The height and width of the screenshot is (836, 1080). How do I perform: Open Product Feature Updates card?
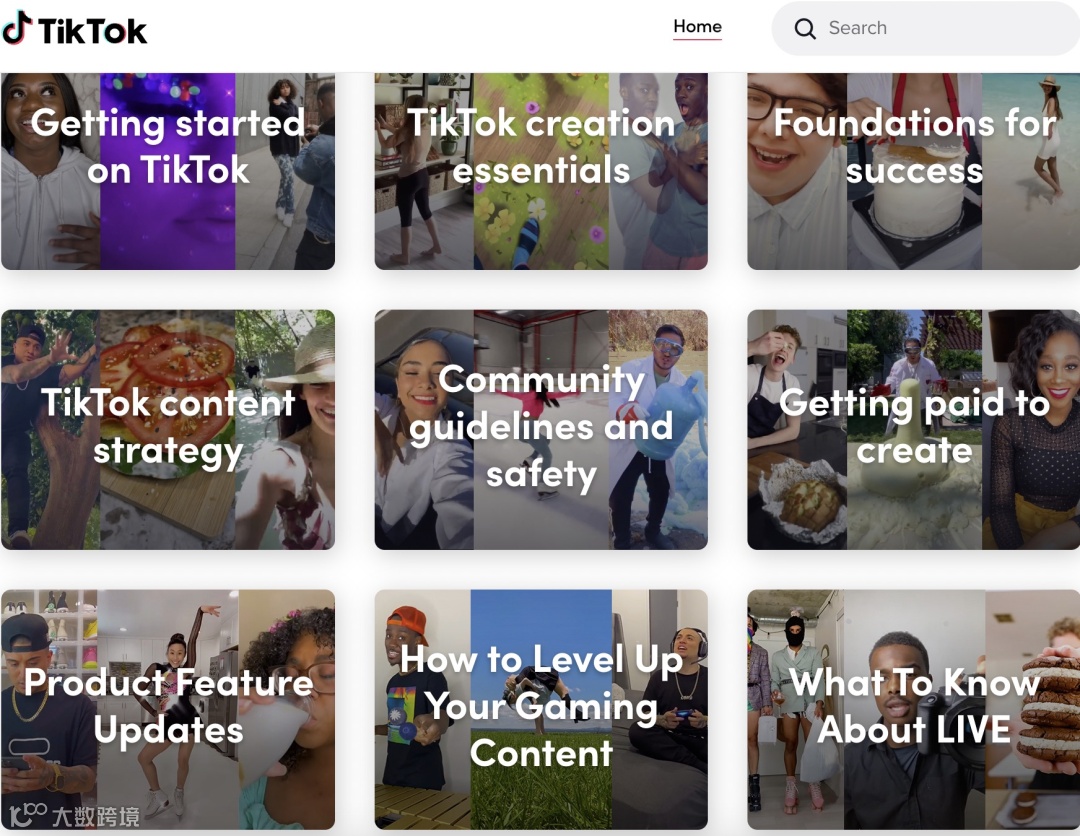168,709
